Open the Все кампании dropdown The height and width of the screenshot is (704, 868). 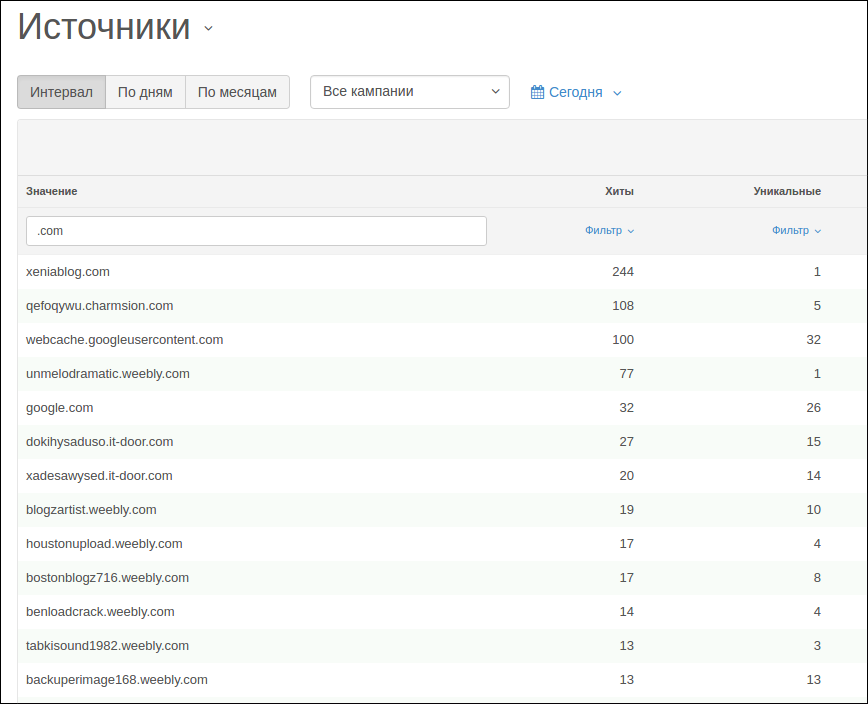click(410, 92)
